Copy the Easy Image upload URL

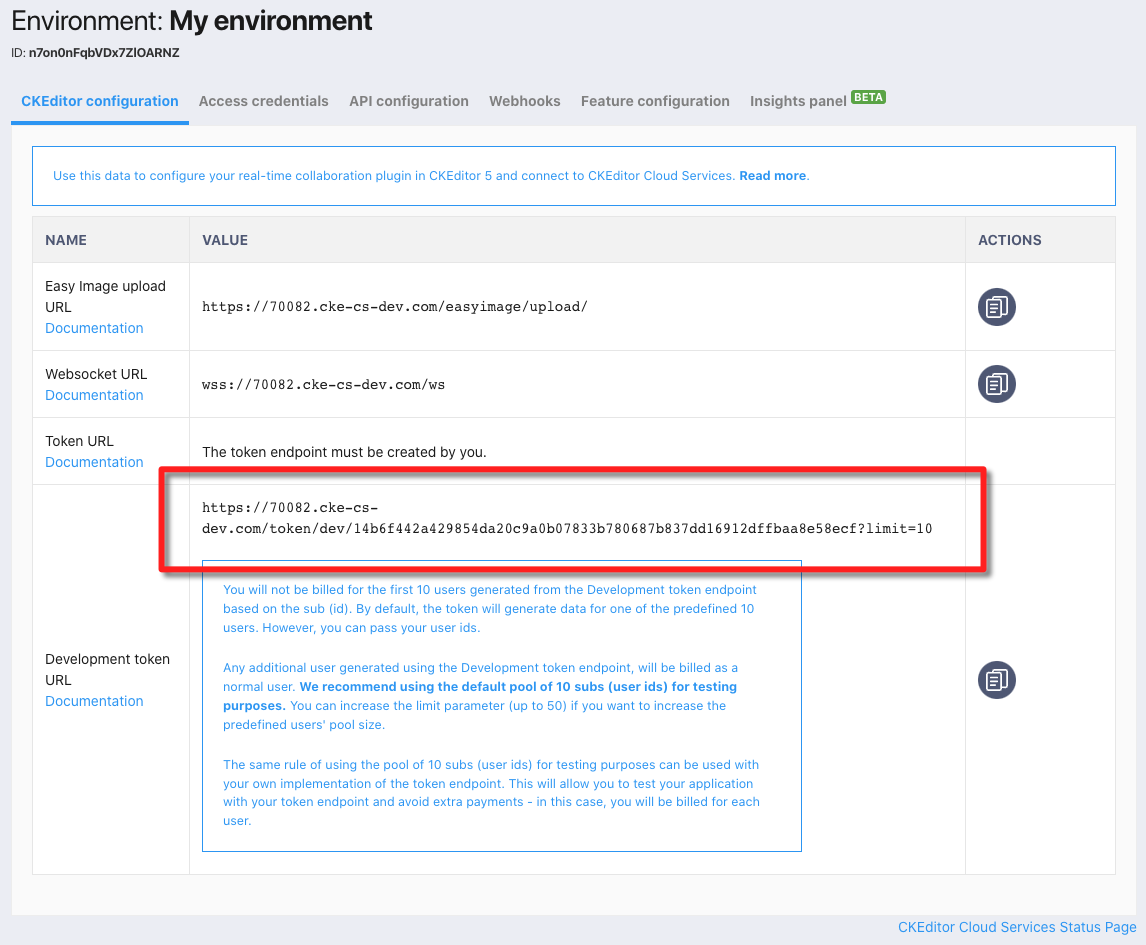(x=996, y=307)
